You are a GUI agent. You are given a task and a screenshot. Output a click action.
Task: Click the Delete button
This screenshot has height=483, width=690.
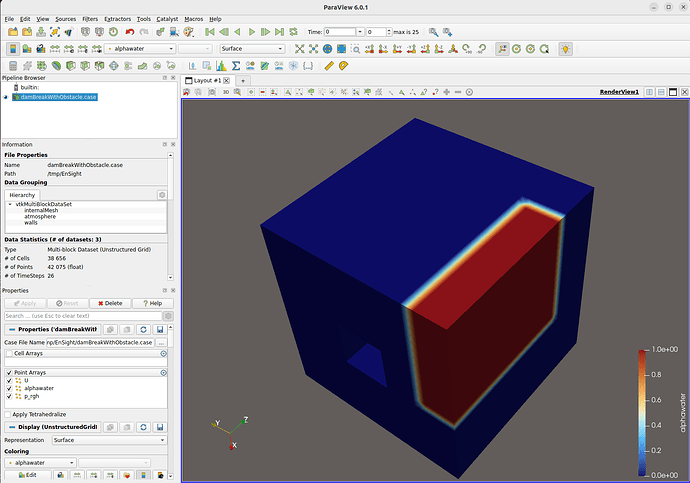click(110, 304)
